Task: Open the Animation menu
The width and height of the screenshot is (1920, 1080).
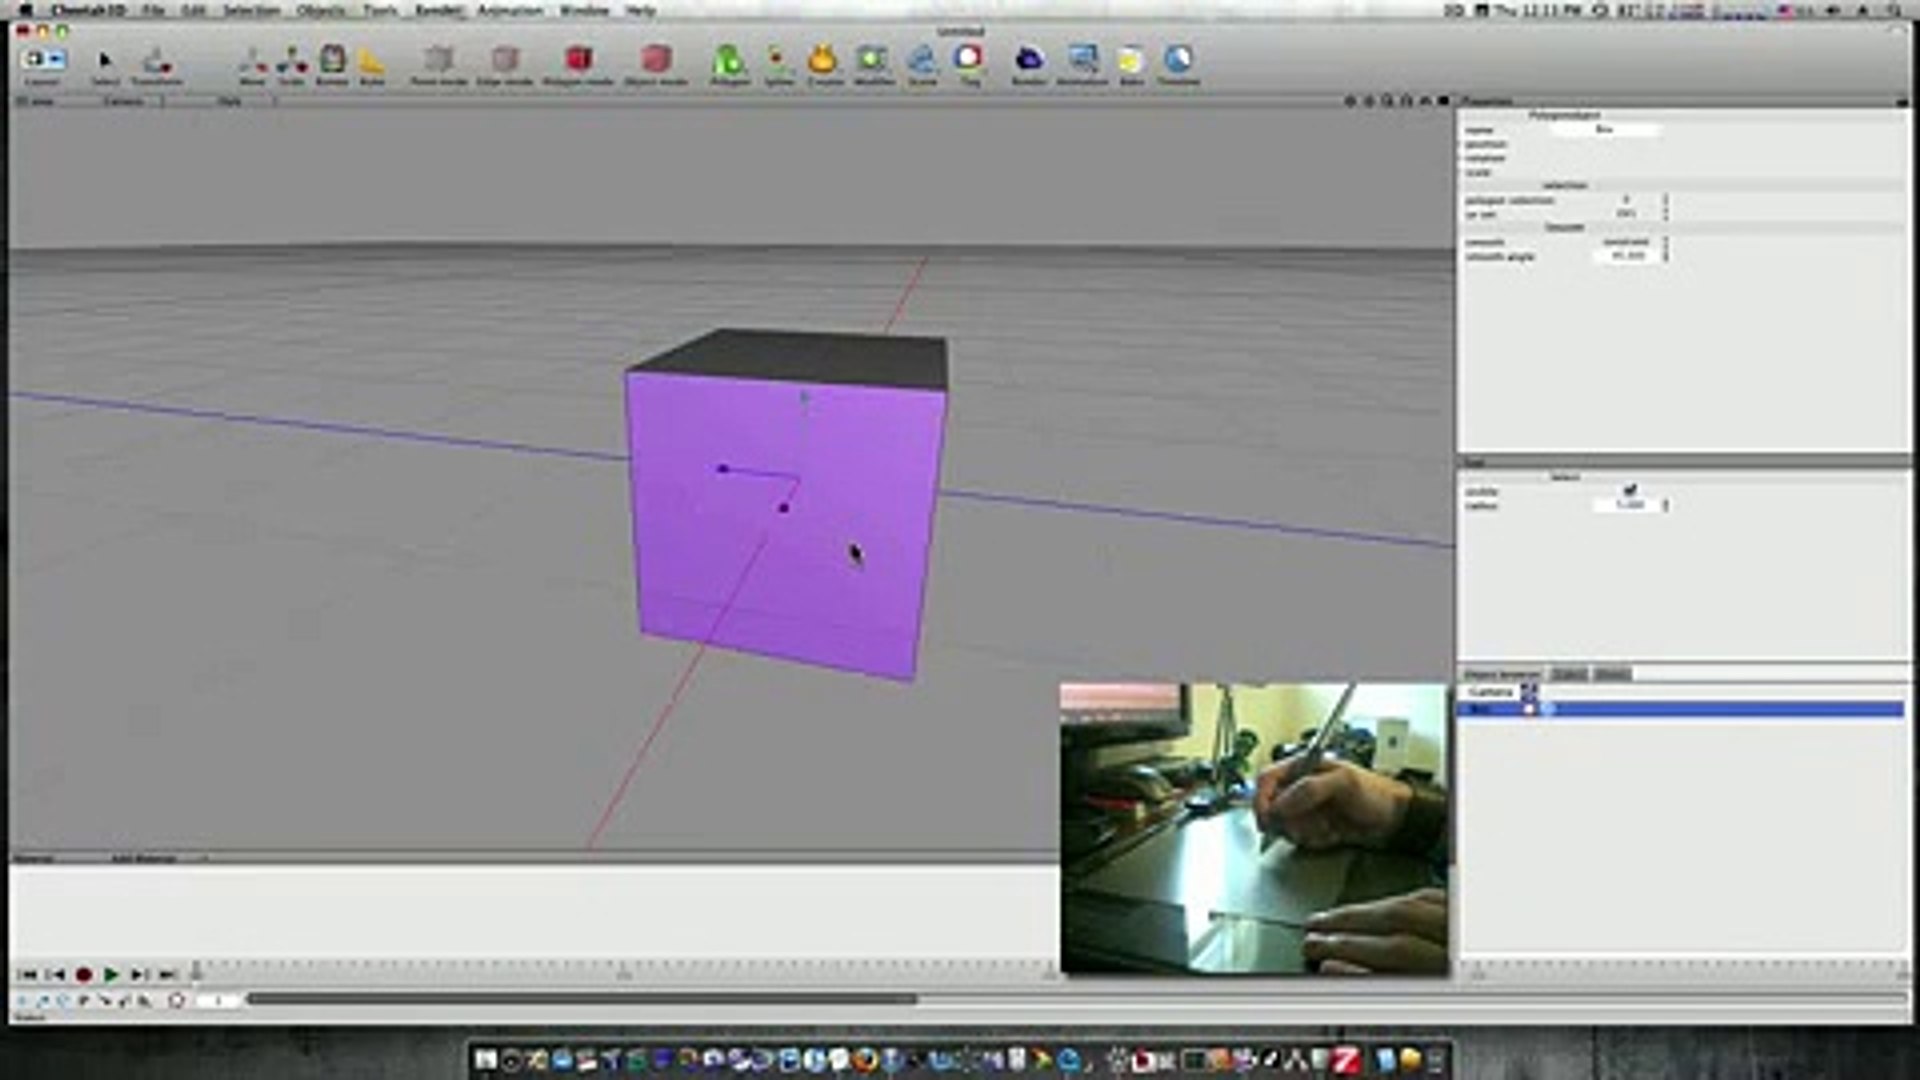Action: pos(510,10)
